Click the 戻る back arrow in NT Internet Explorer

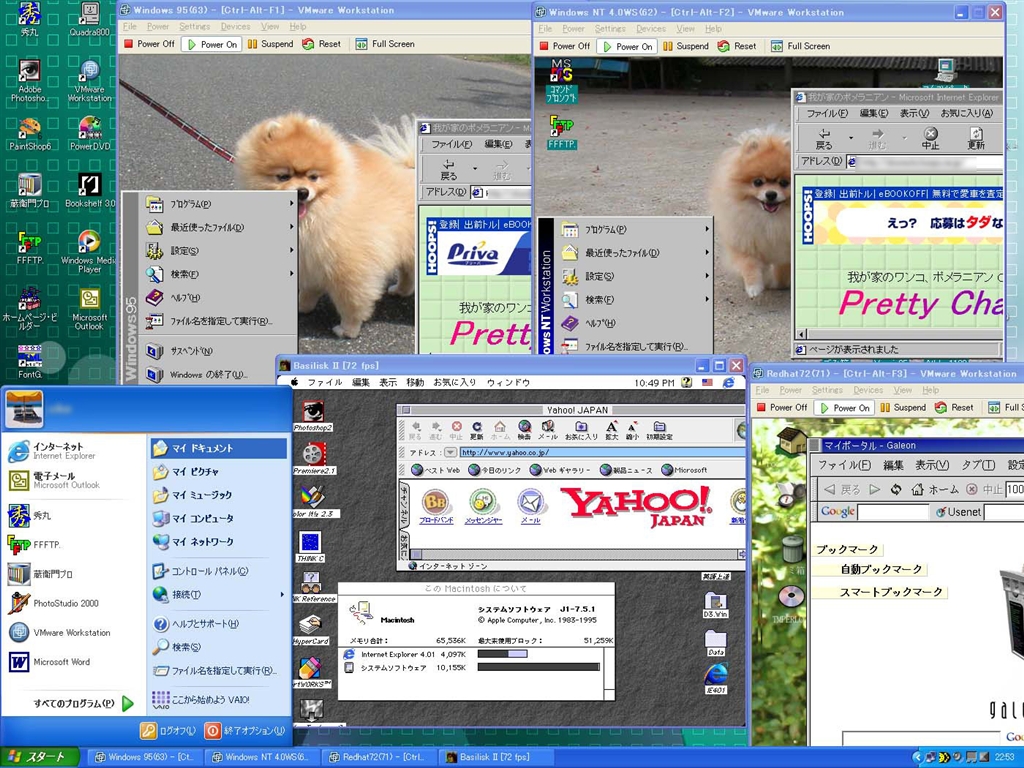824,138
